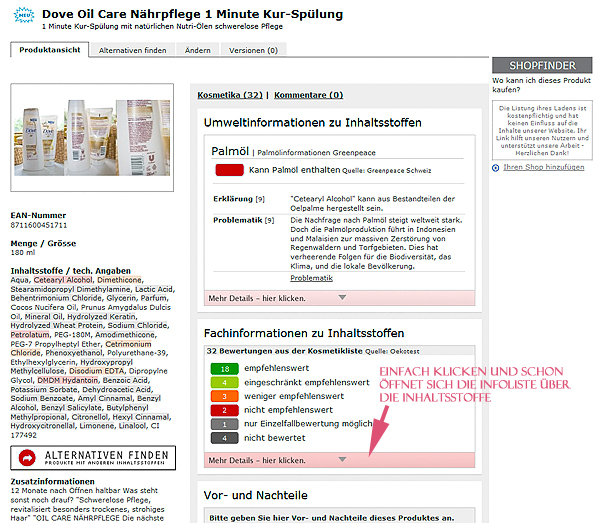Follow the underlined Problematik link
This screenshot has width=600, height=523.
[x=311, y=278]
